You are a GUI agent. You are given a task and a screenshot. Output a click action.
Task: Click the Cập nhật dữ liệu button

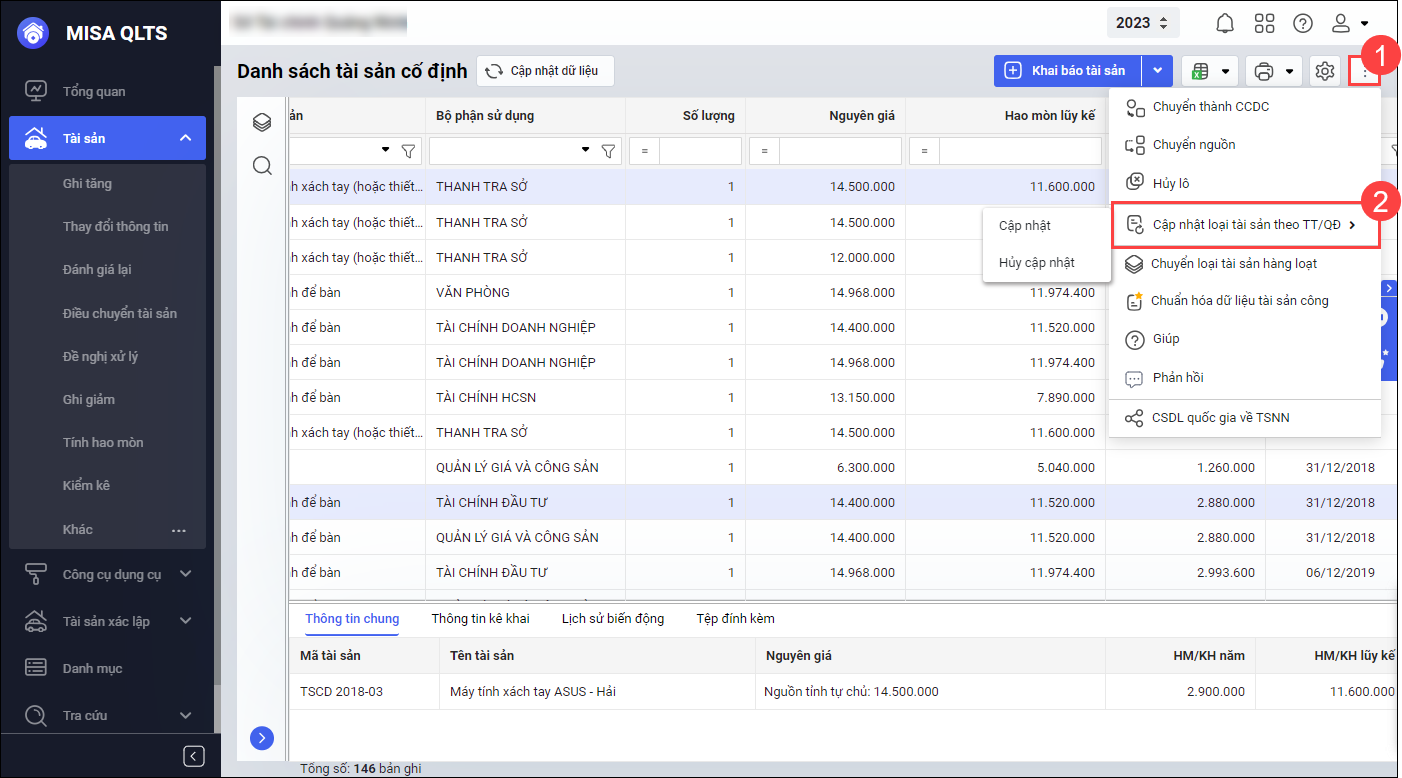point(544,71)
